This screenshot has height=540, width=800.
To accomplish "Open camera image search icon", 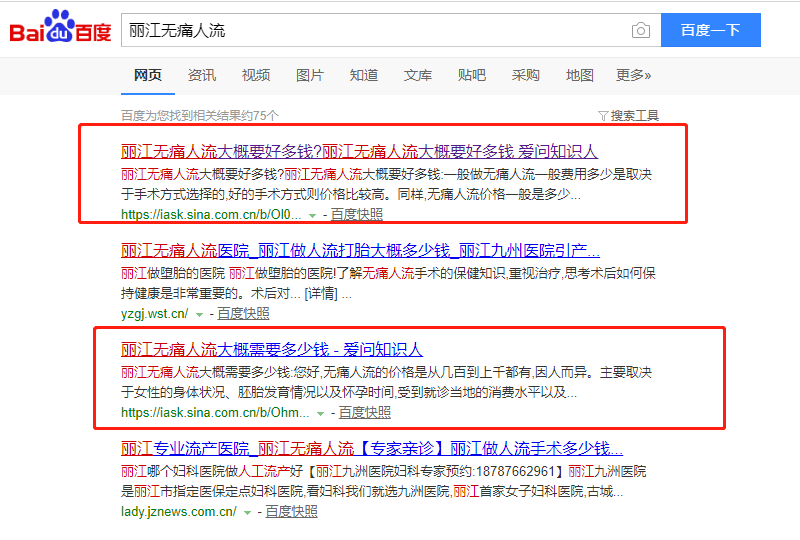I will [x=640, y=30].
